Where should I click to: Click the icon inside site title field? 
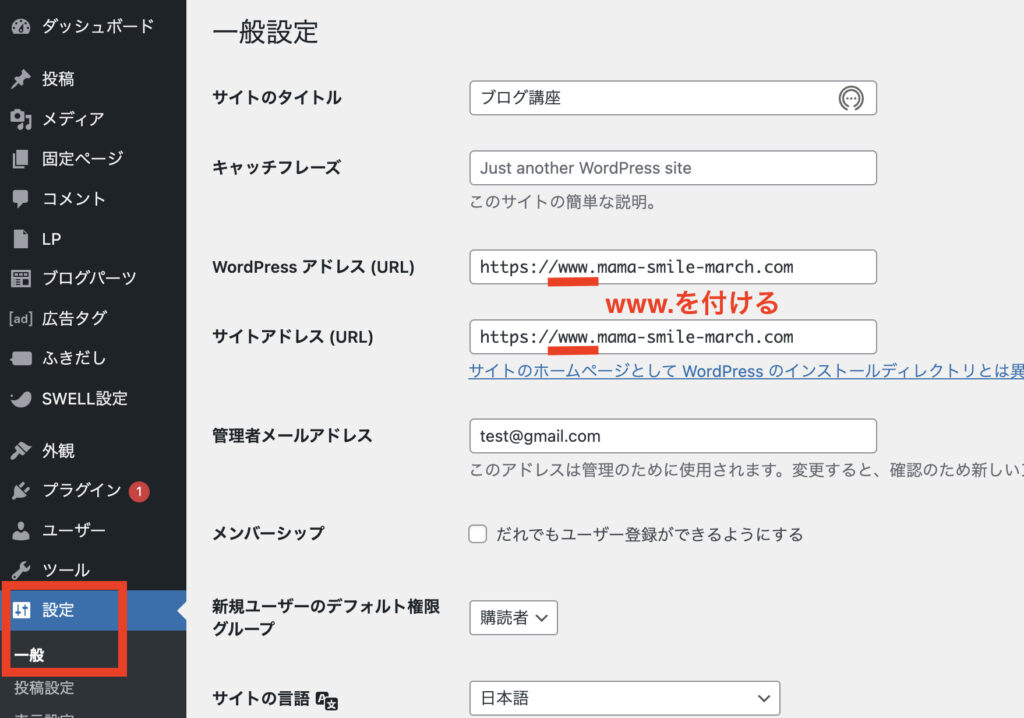pyautogui.click(x=851, y=98)
